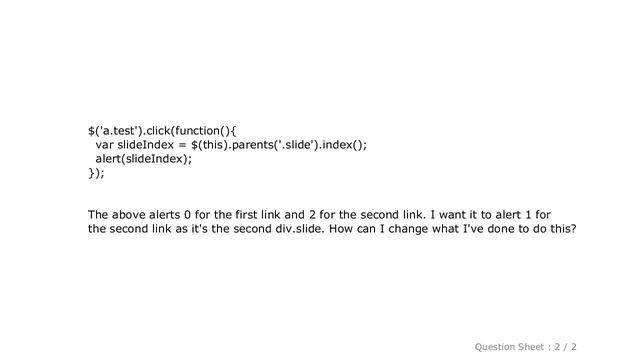Click the sentence starting "How can I change"
This screenshot has width=640, height=360.
(x=453, y=229)
